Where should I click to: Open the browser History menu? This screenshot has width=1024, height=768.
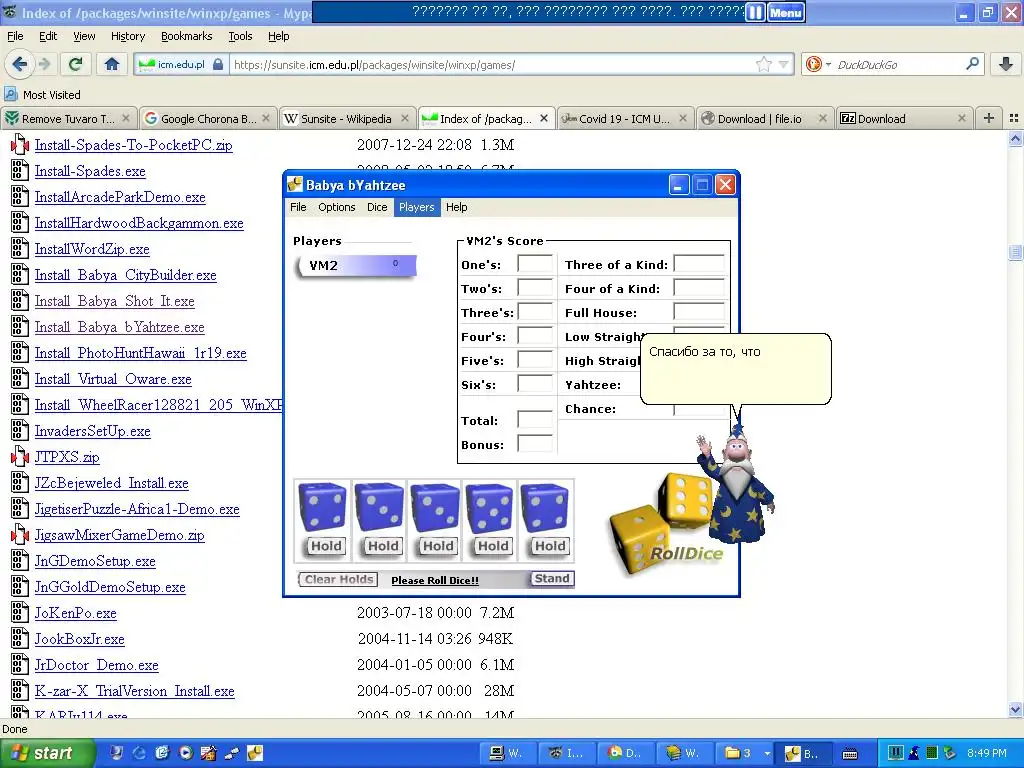coord(127,37)
